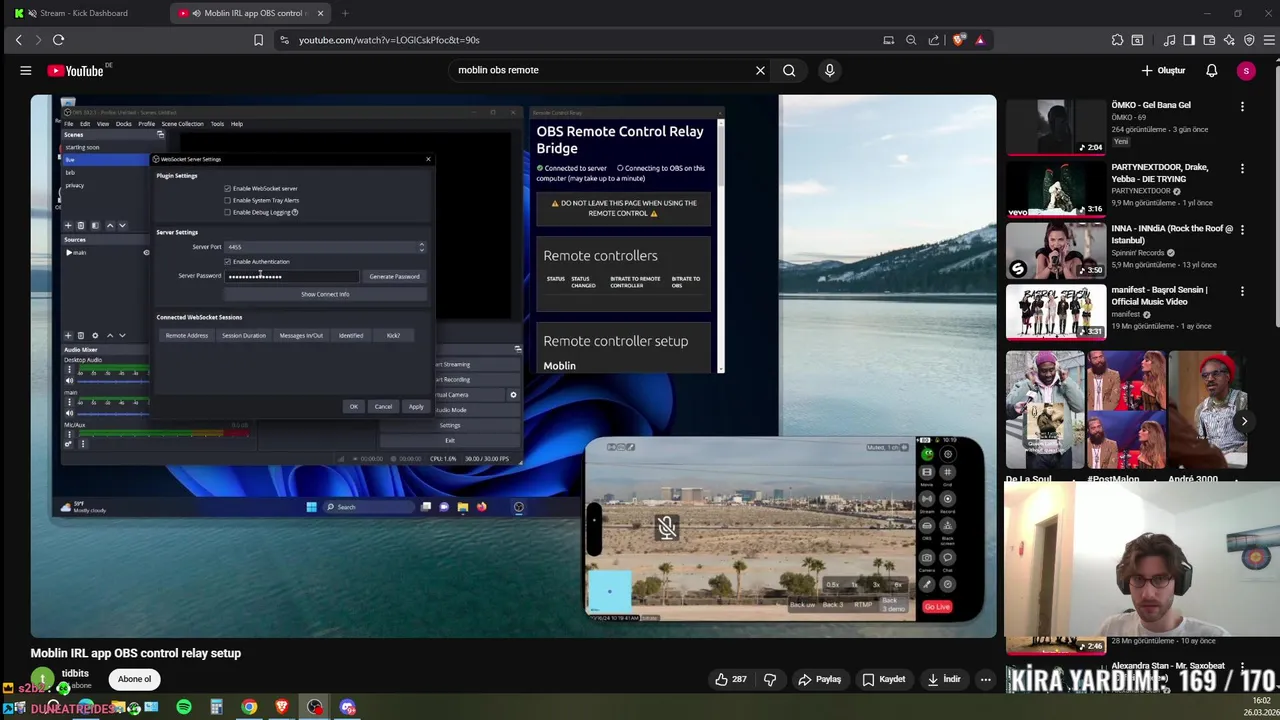This screenshot has width=1280, height=720.
Task: Run the search with the magnifier button
Action: (x=789, y=70)
